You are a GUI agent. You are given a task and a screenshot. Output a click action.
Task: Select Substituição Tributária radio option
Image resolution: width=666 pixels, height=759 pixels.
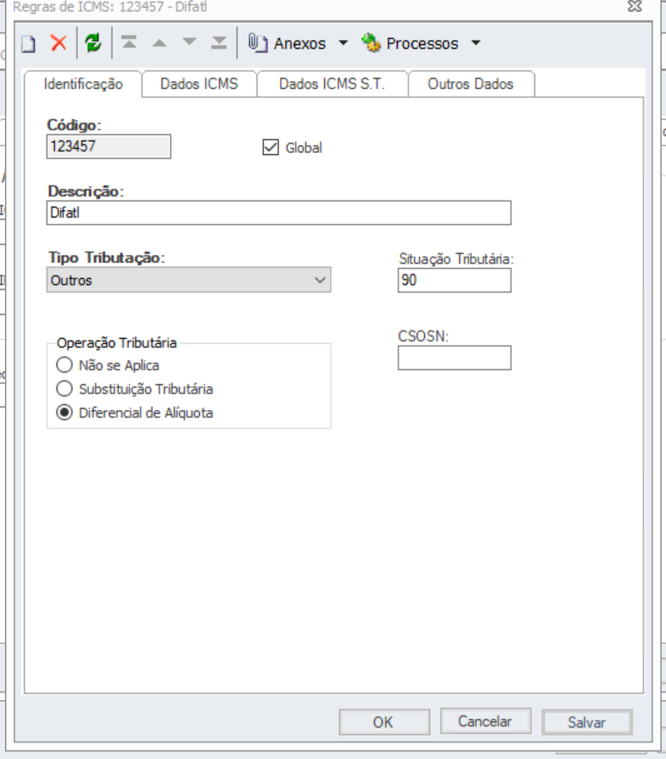pyautogui.click(x=64, y=389)
